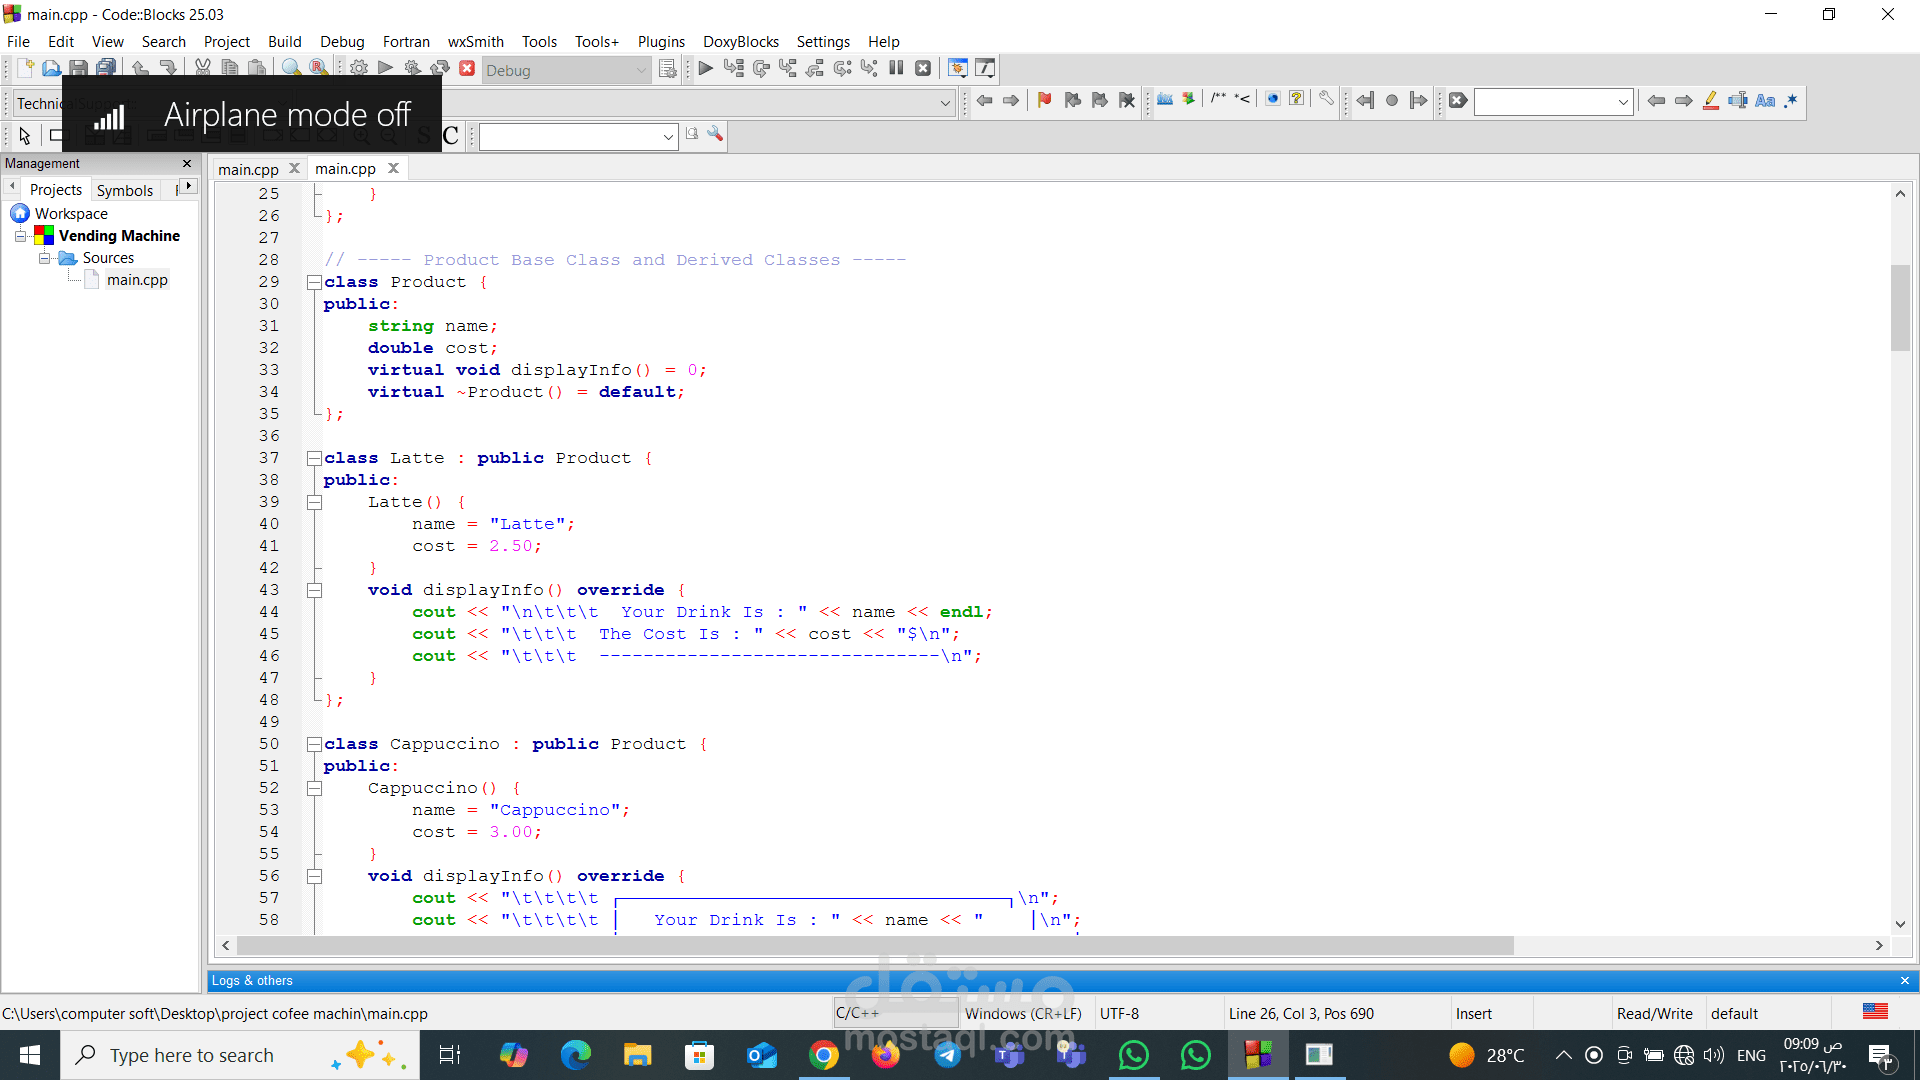Toggle highlight occurrences pencil icon
Screen dimensions: 1920x1080
tap(1711, 100)
